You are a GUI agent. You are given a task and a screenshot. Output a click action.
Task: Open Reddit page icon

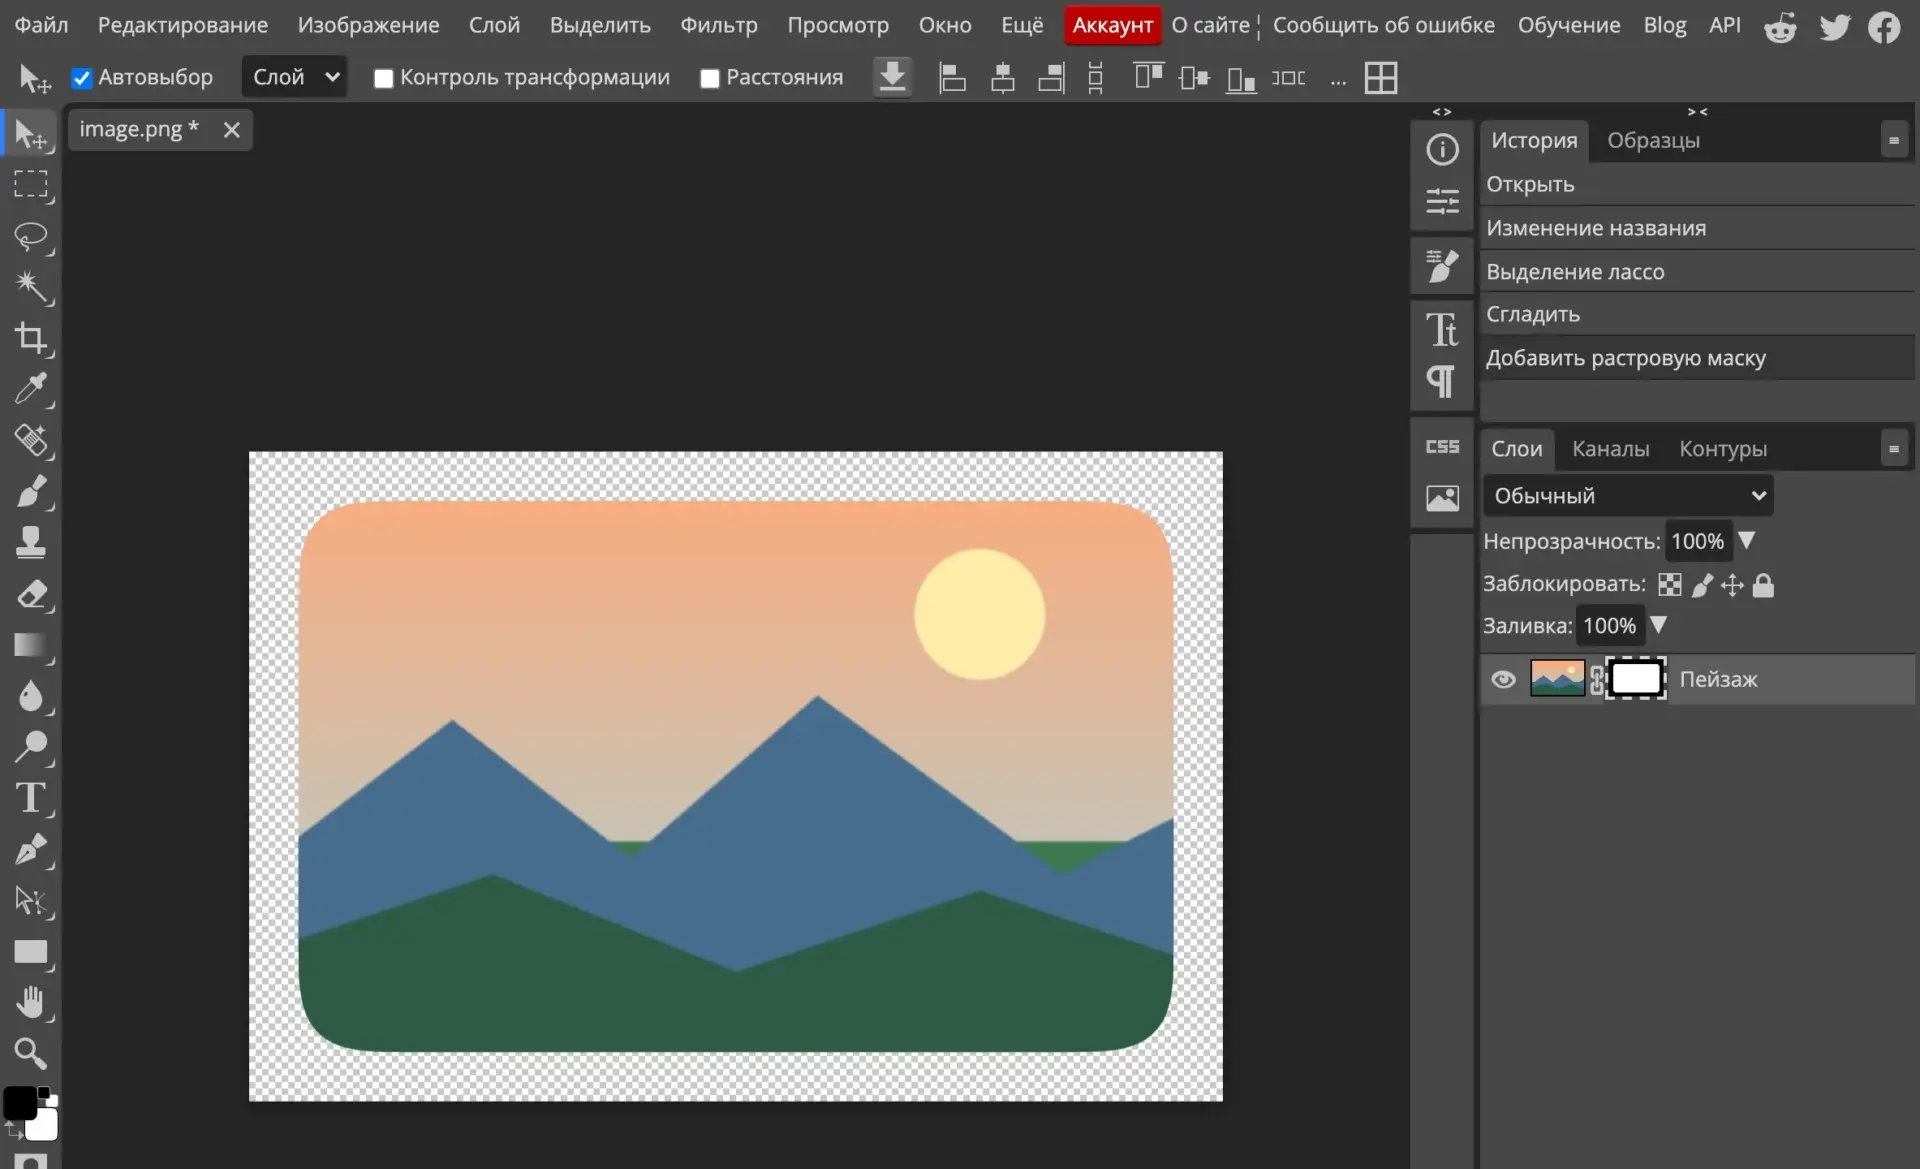pyautogui.click(x=1780, y=27)
